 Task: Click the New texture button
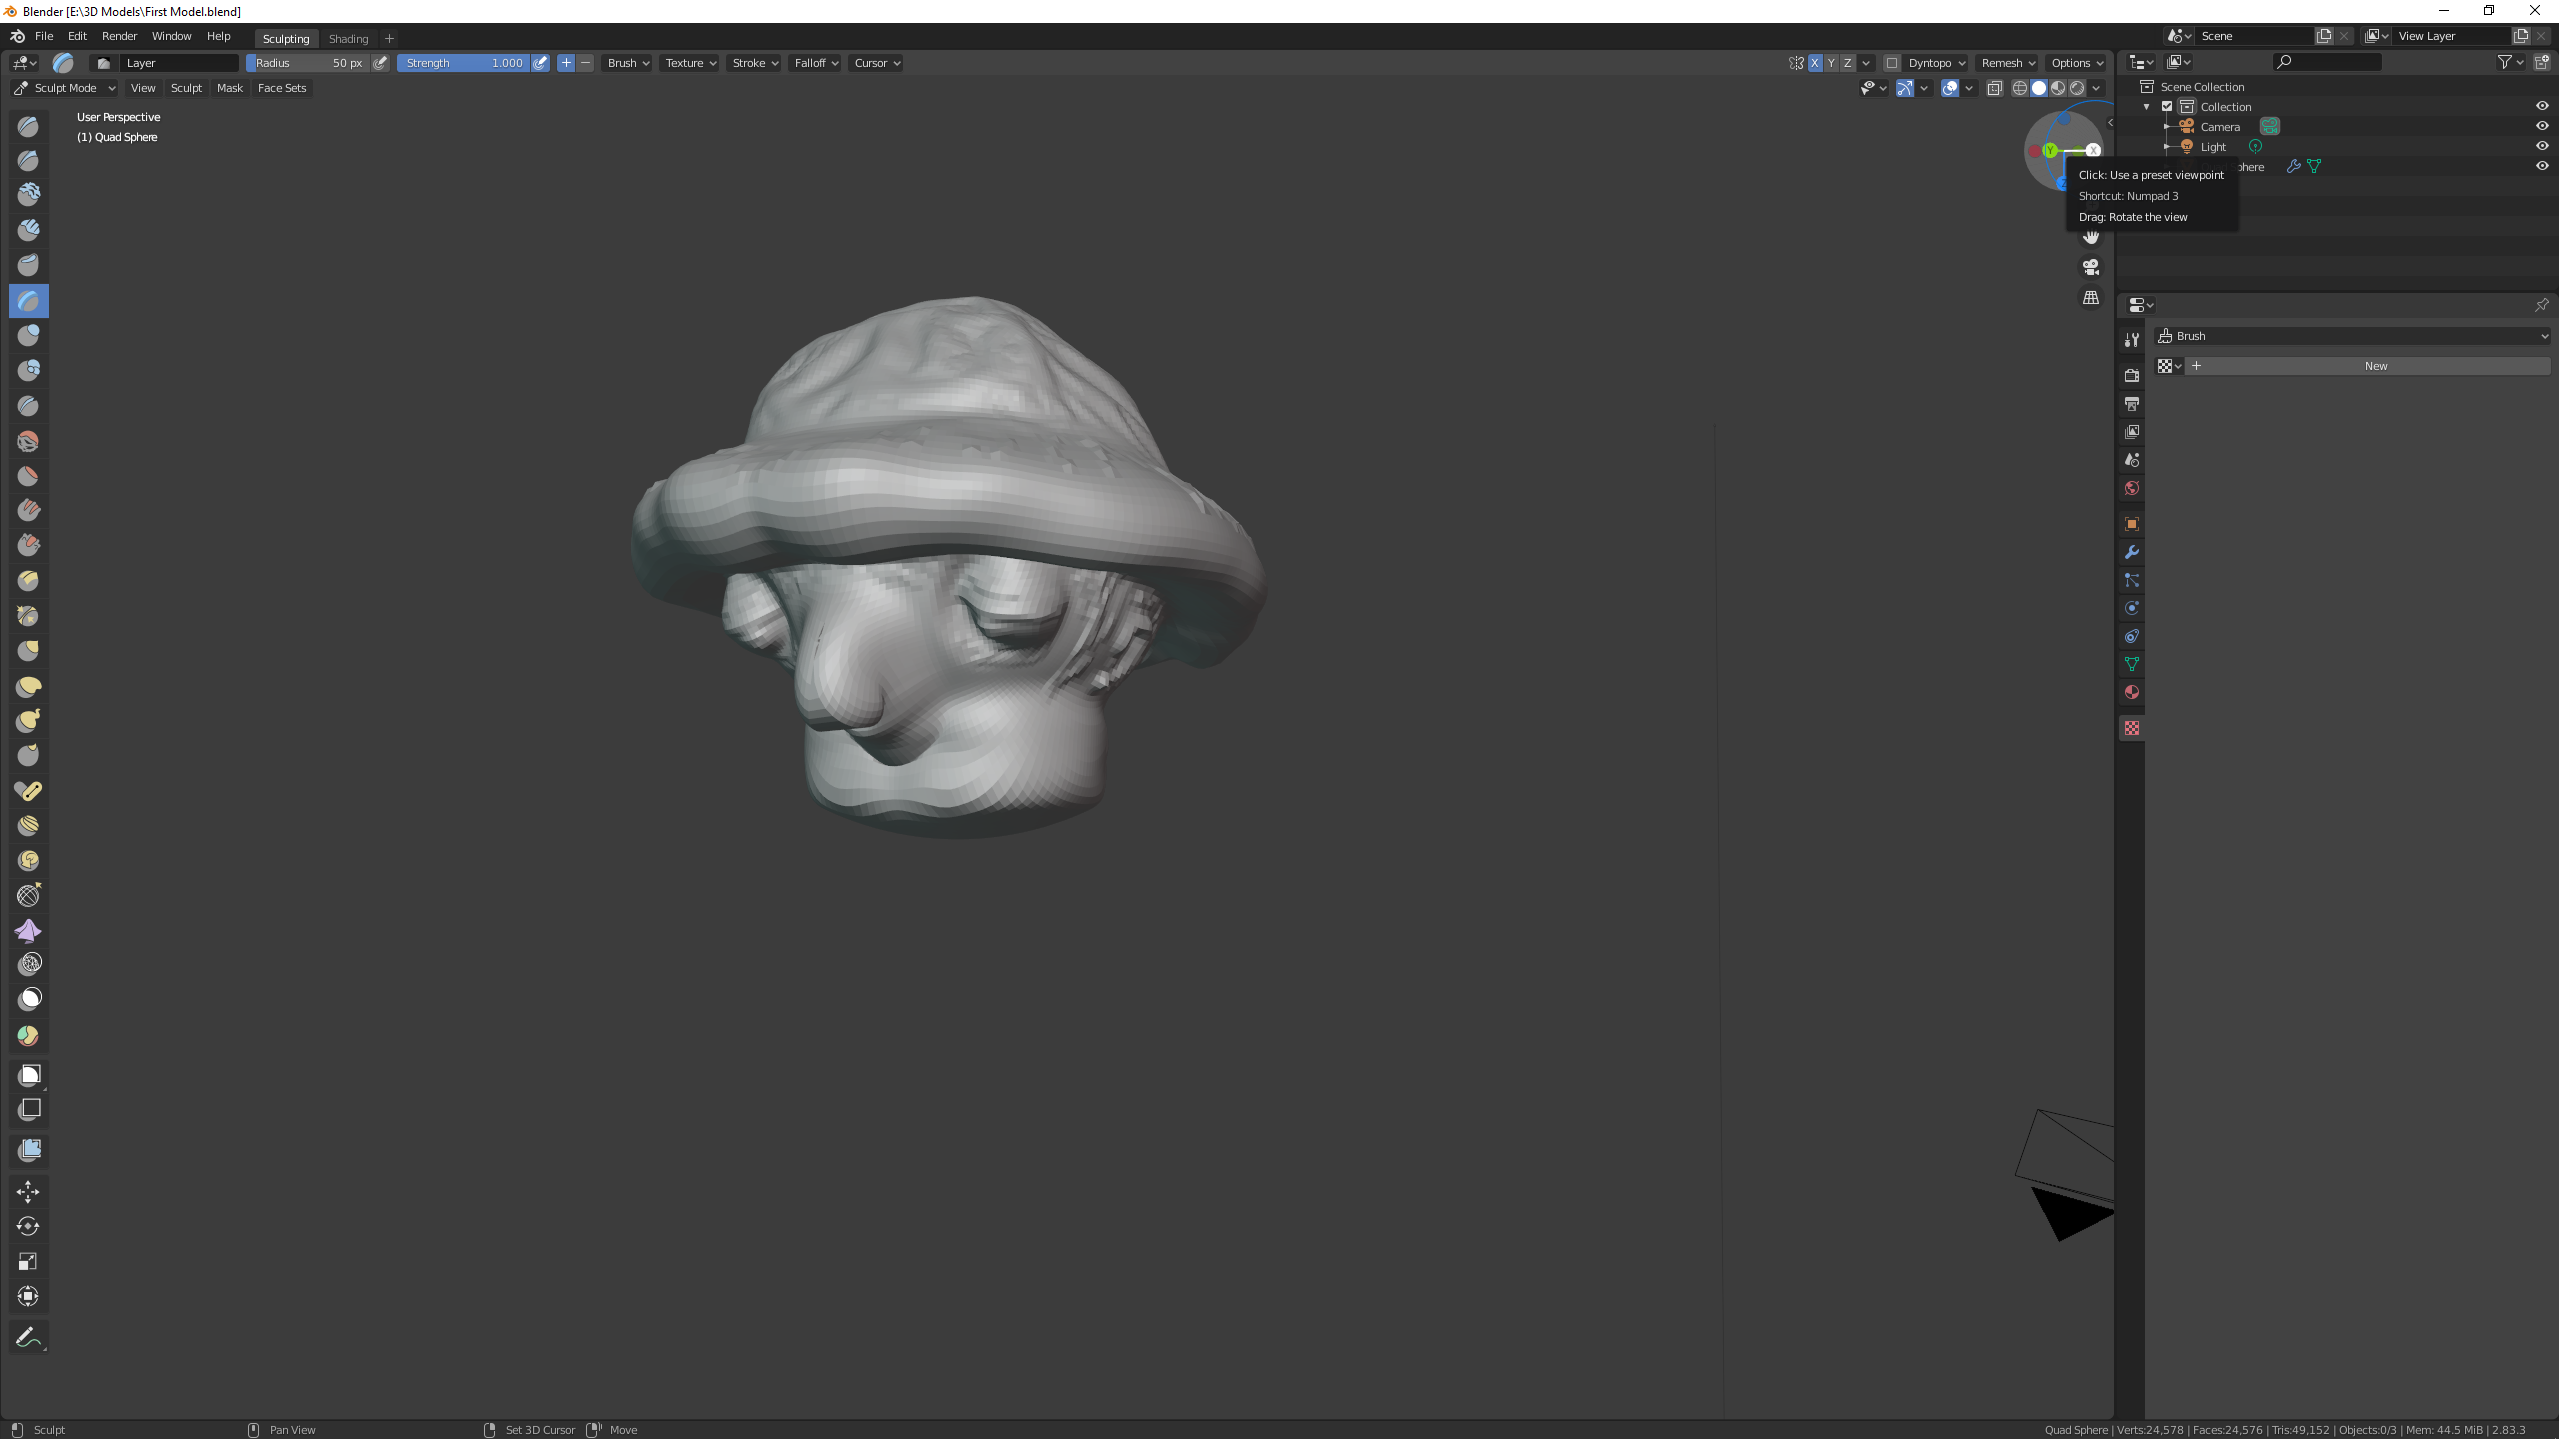pos(2375,366)
